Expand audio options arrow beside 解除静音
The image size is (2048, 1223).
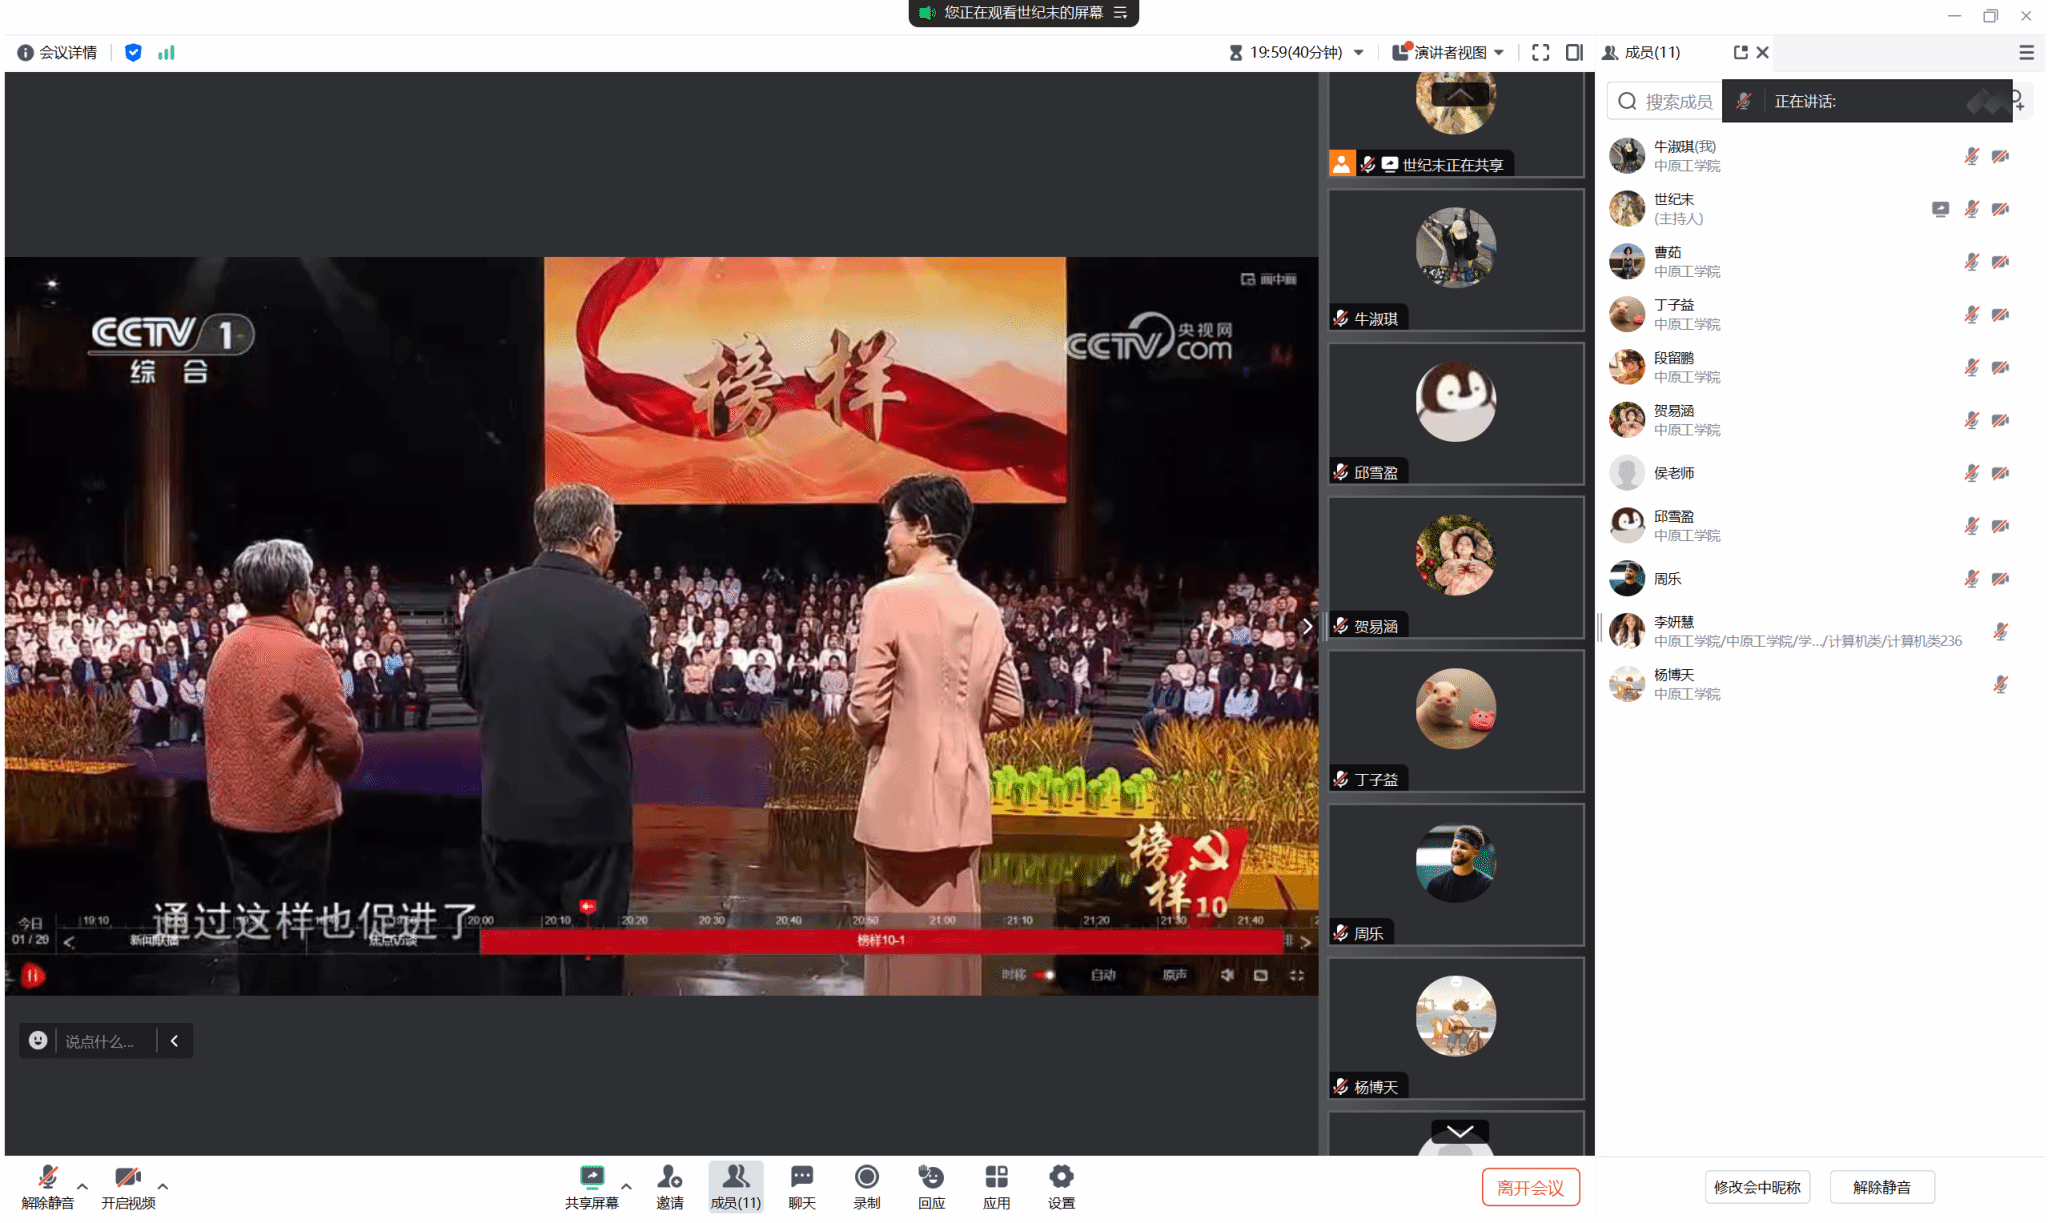pos(82,1186)
